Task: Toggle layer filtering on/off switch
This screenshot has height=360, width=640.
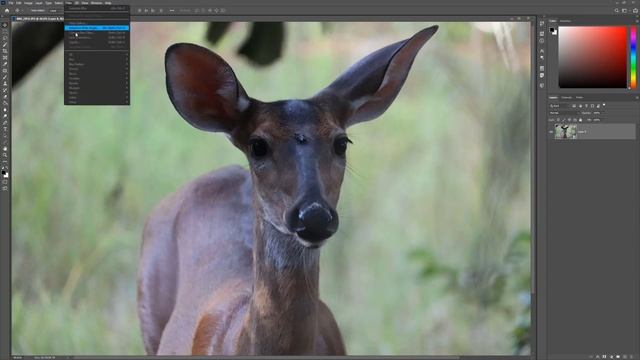Action: point(604,105)
